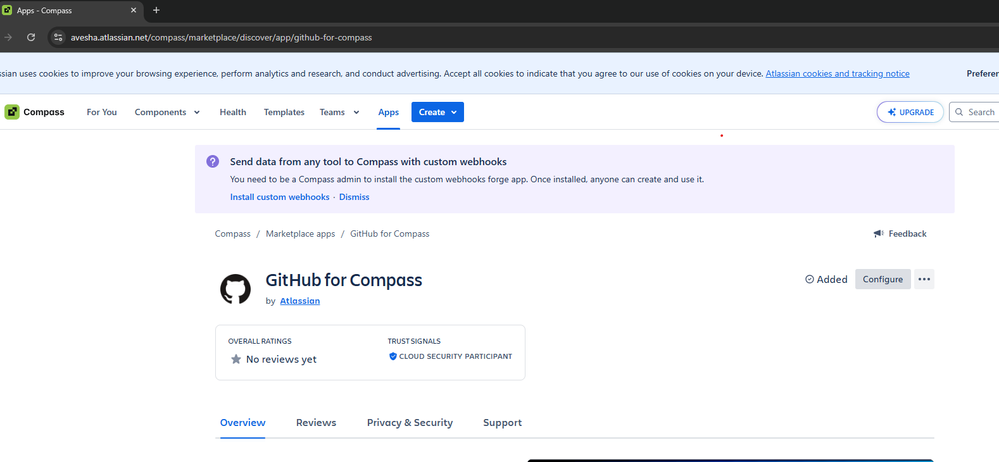Open the Create dropdown button
Screen dimensions: 999x462
[438, 112]
